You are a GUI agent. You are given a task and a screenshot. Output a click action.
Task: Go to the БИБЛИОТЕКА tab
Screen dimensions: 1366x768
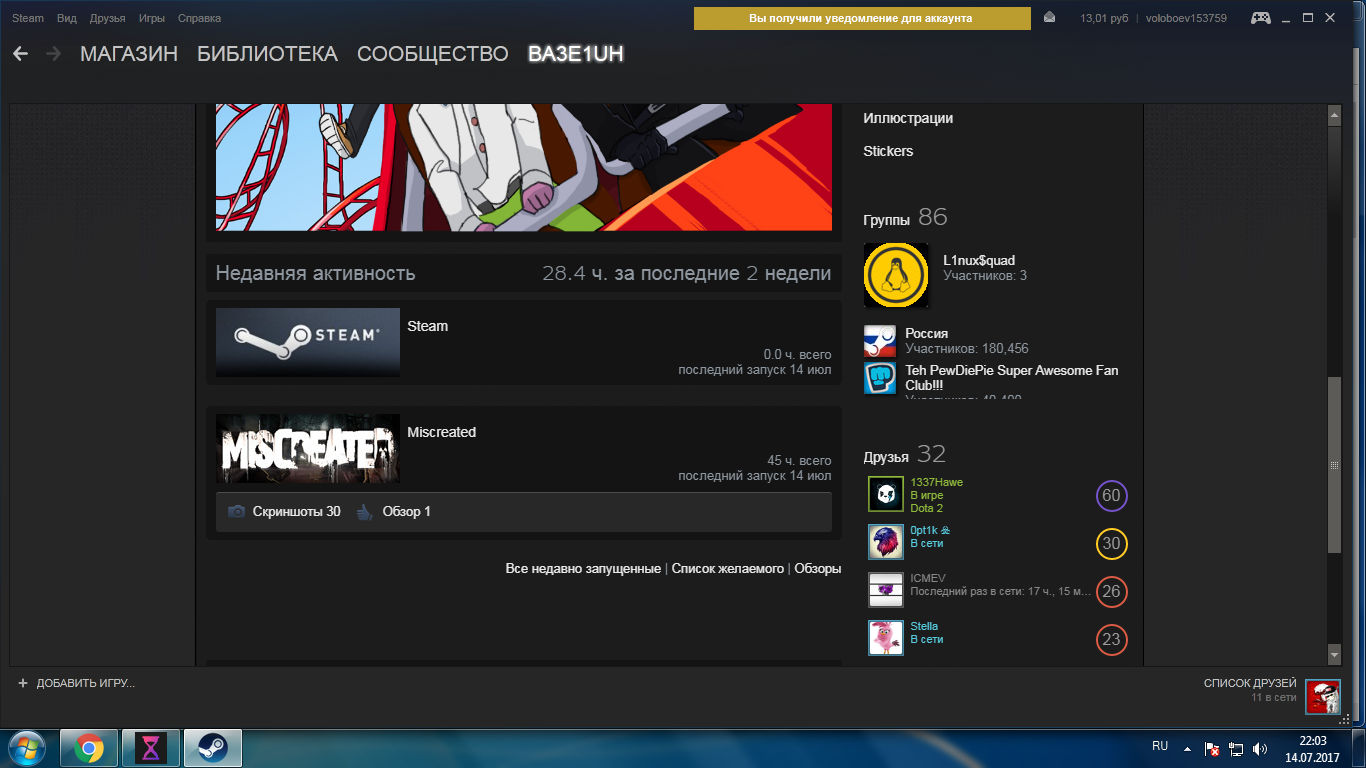point(267,54)
